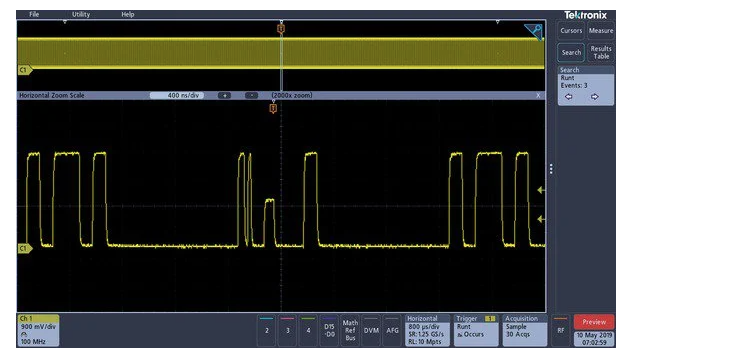The image size is (746, 360).
Task: Click the zoom magnifier icon in overview
Action: coord(534,32)
